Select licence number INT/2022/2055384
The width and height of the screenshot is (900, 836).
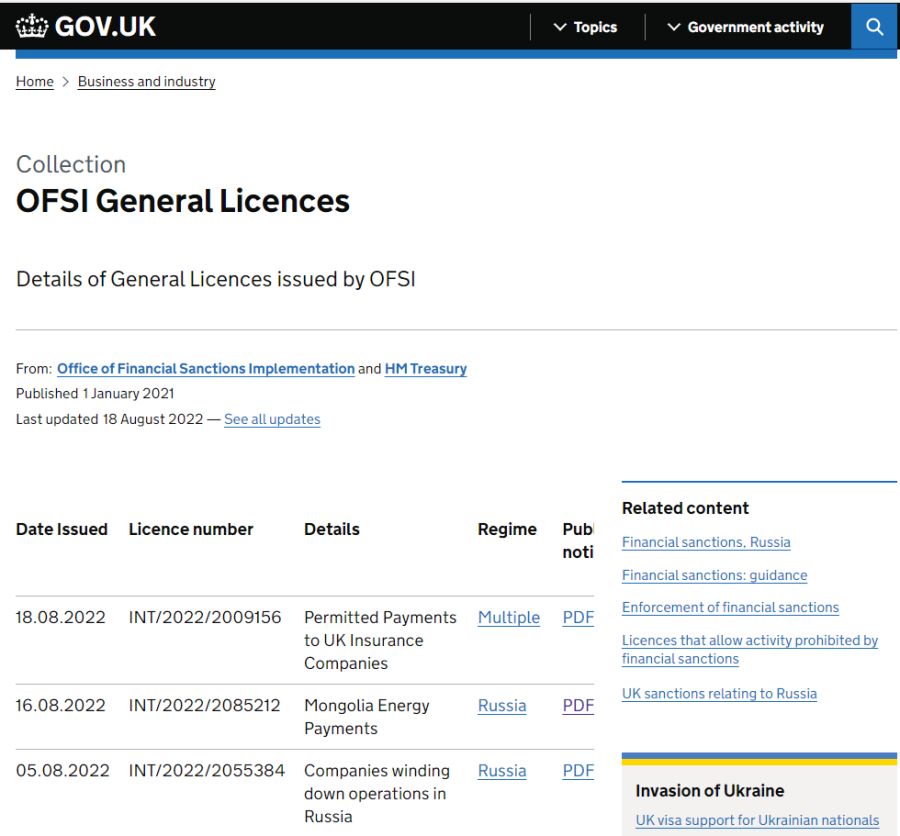[207, 771]
